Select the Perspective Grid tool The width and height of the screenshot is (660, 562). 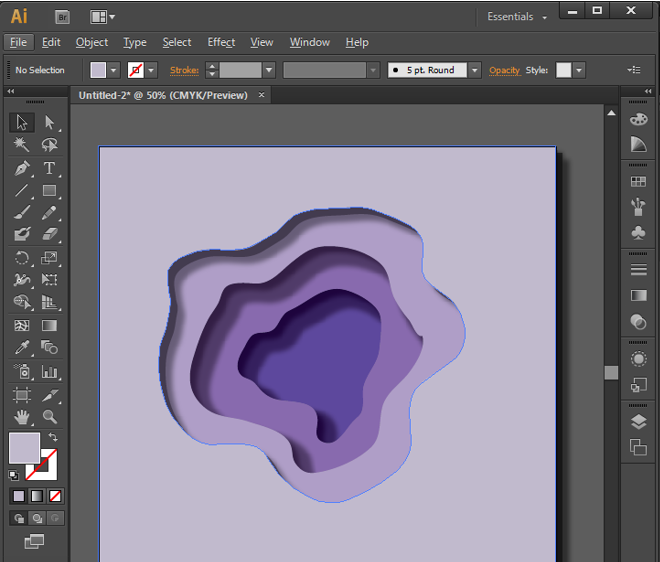pos(50,302)
